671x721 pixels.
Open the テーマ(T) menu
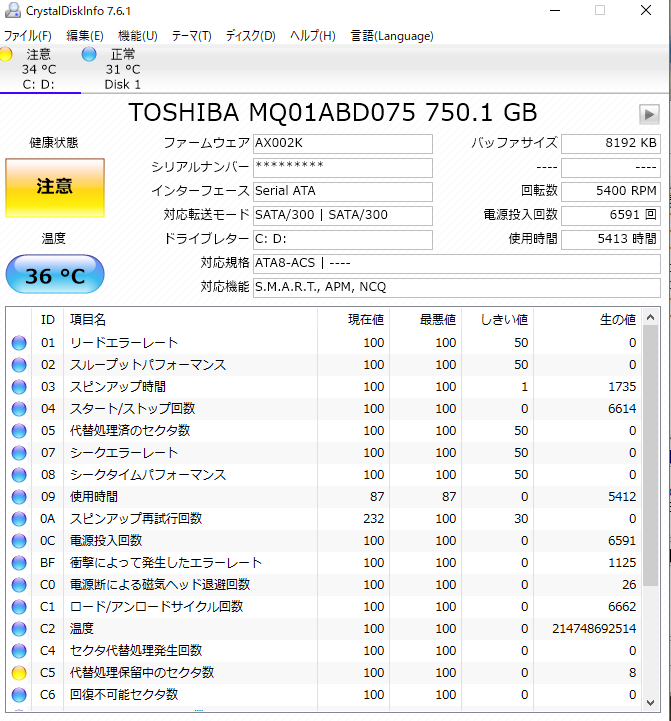point(191,36)
